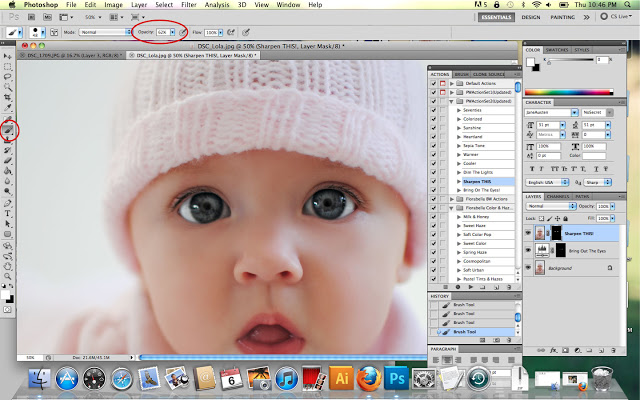
Task: Toggle the airbrush icon next to Flow
Action: coord(231,32)
